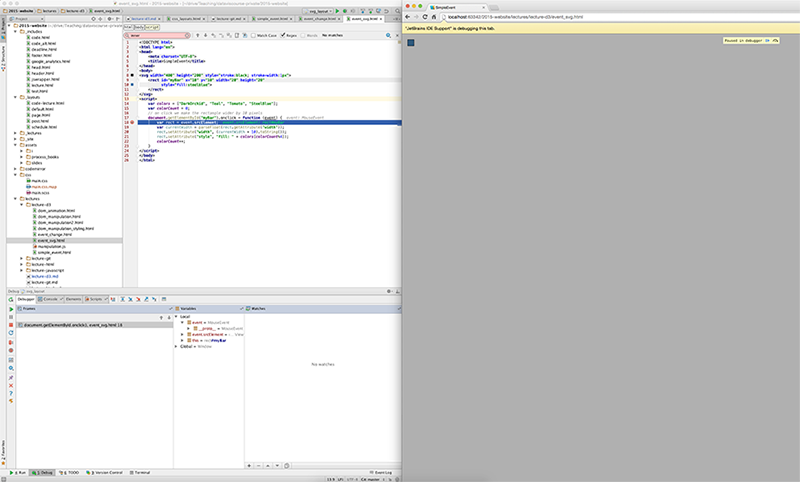Image resolution: width=800 pixels, height=482 pixels.
Task: Toggle Words checkbox in find bar
Action: [x=303, y=35]
